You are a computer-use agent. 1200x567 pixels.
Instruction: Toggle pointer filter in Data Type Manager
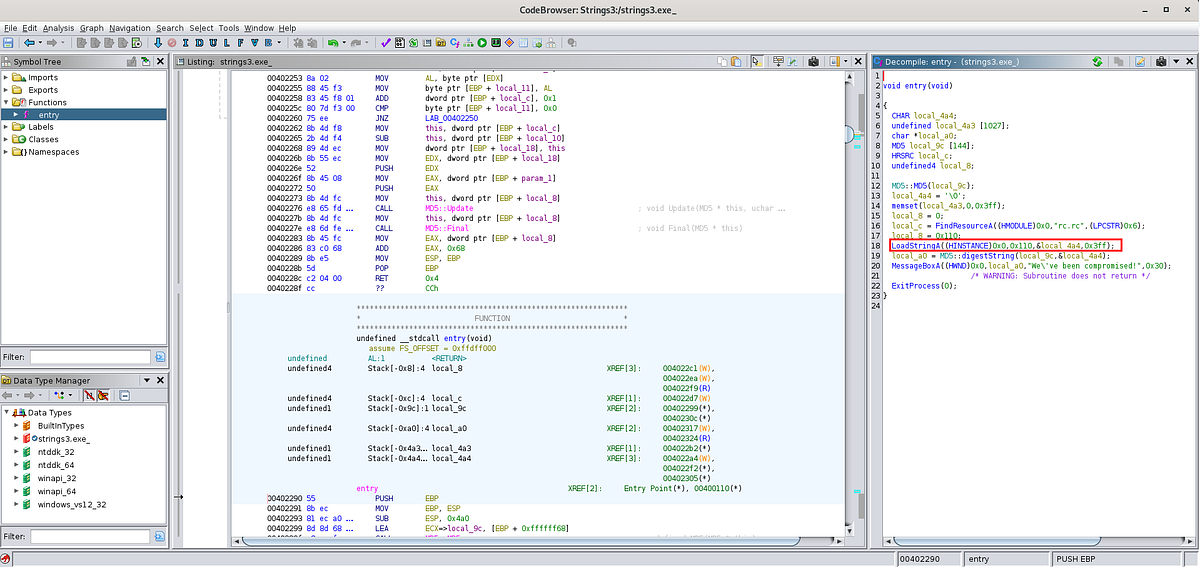click(103, 395)
